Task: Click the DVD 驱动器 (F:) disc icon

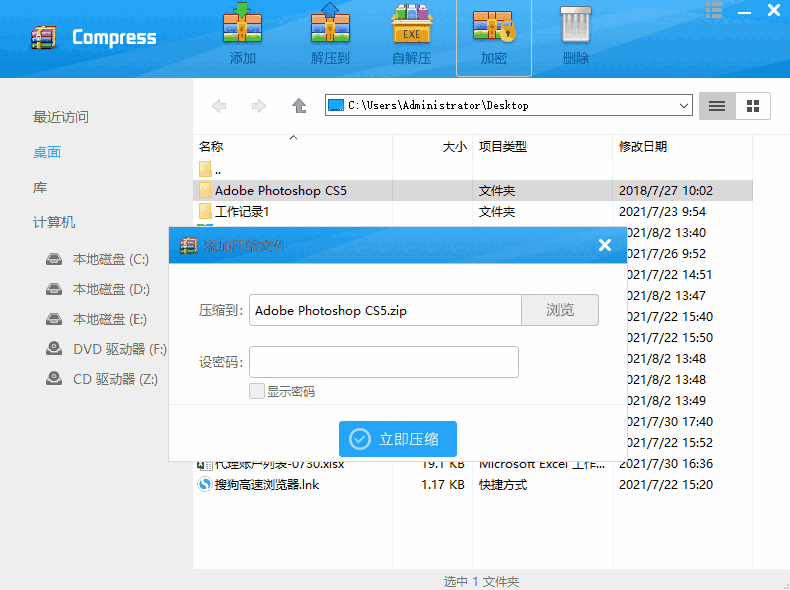Action: coord(54,349)
